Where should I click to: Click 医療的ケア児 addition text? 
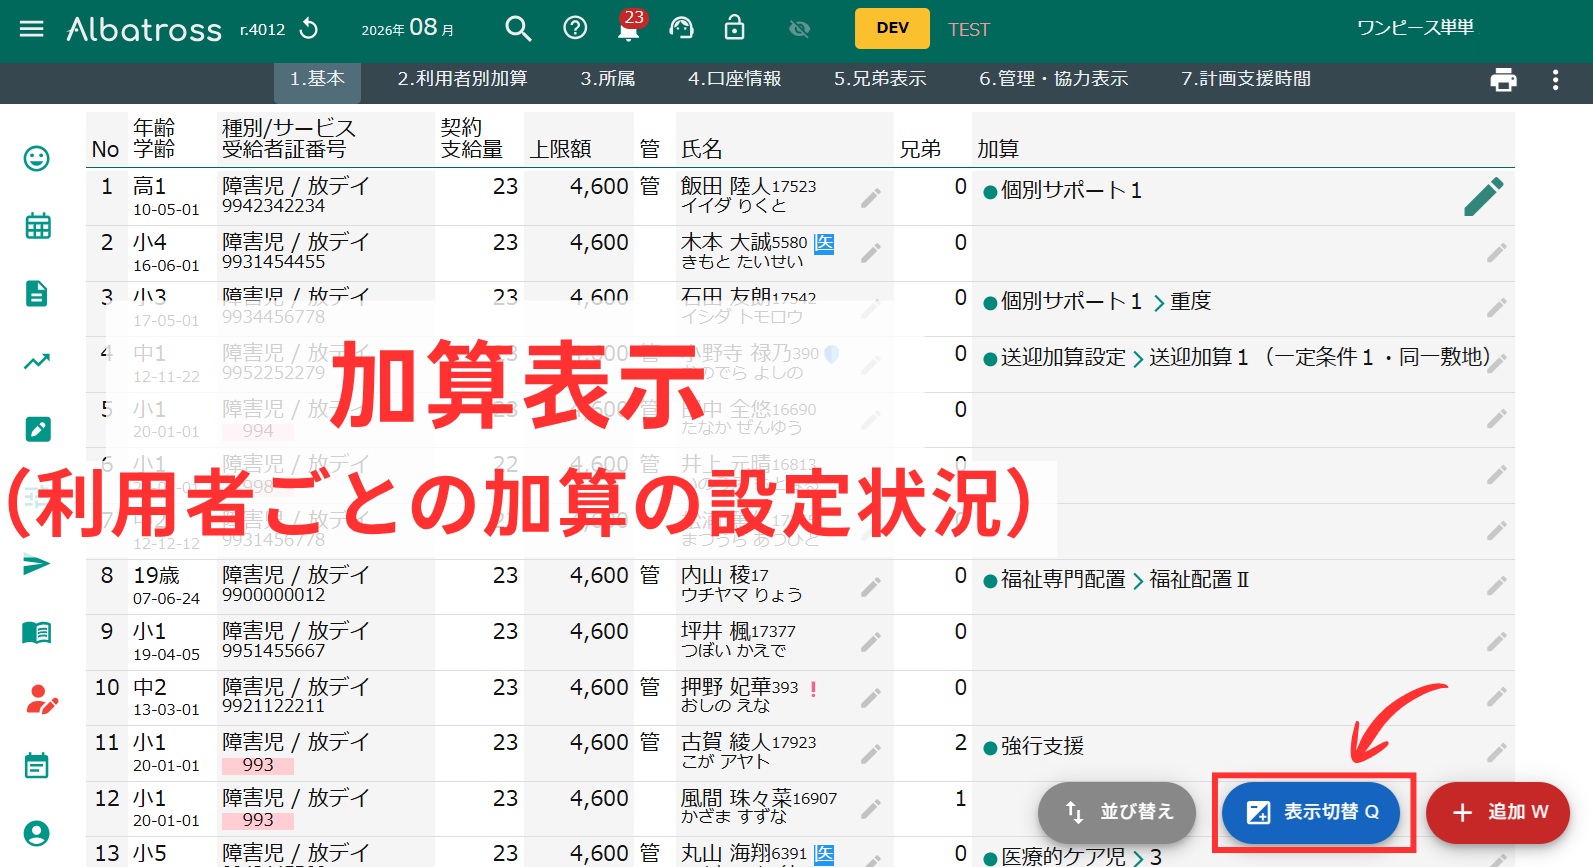tap(1063, 856)
